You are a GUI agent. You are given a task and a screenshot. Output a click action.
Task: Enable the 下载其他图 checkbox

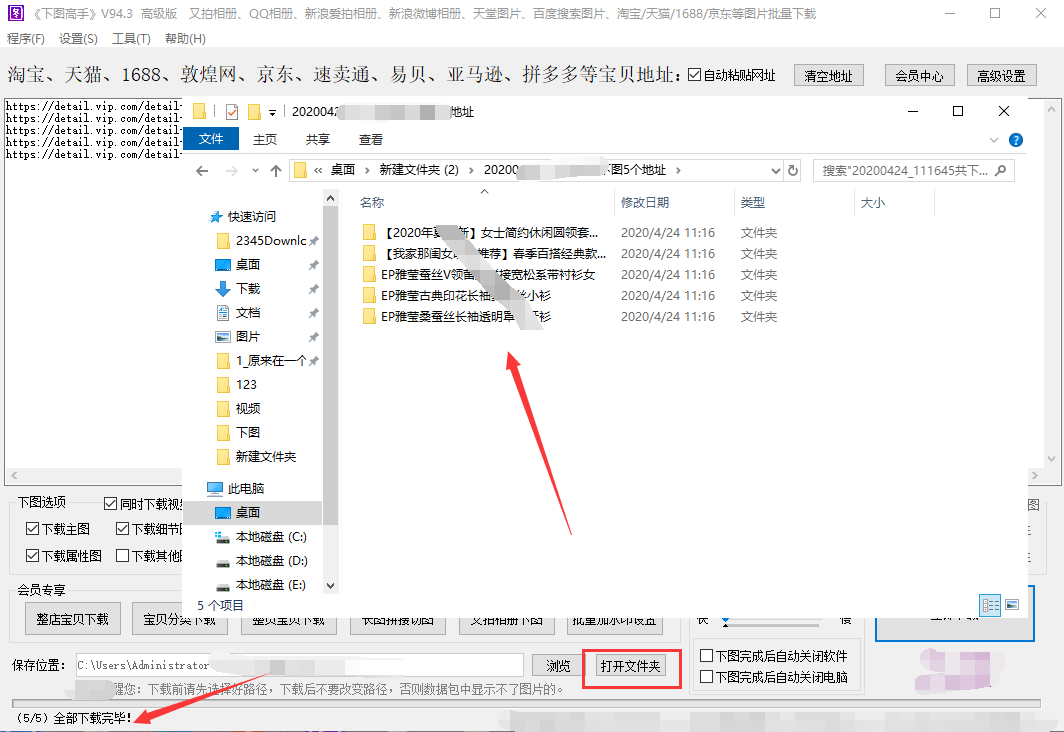pyautogui.click(x=120, y=555)
